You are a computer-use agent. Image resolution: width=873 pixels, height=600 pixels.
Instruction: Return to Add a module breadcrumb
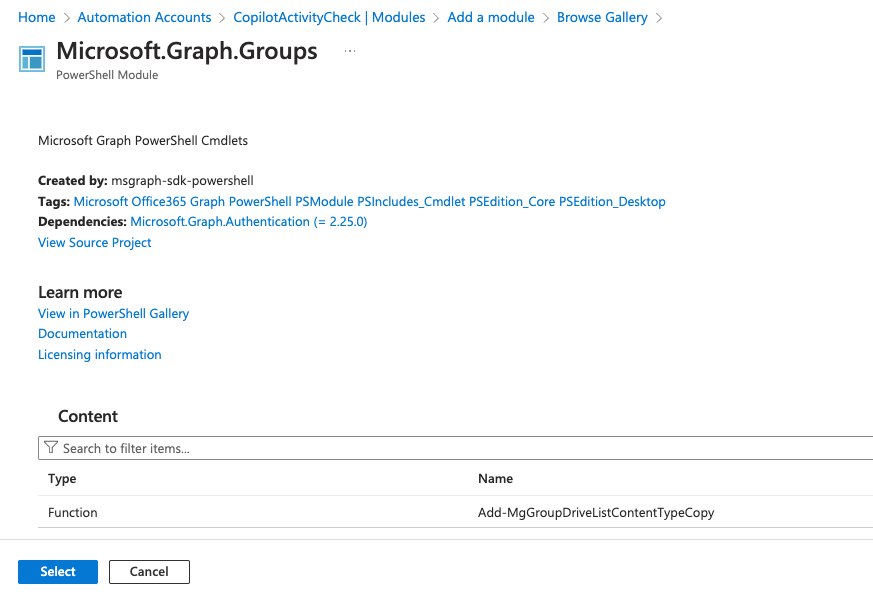[491, 17]
